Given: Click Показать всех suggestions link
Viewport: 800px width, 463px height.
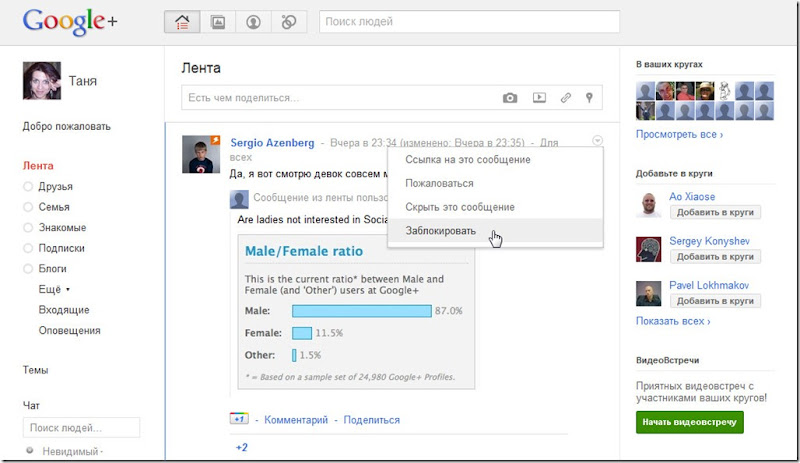Looking at the screenshot, I should coord(673,321).
